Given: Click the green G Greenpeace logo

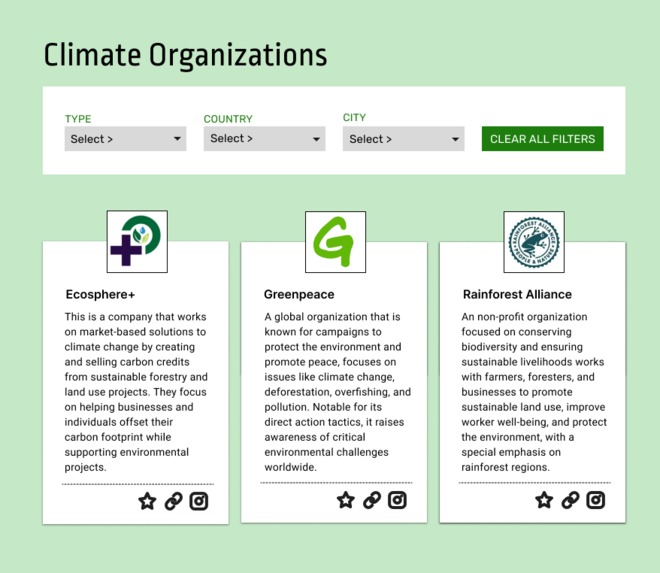Looking at the screenshot, I should tap(335, 242).
